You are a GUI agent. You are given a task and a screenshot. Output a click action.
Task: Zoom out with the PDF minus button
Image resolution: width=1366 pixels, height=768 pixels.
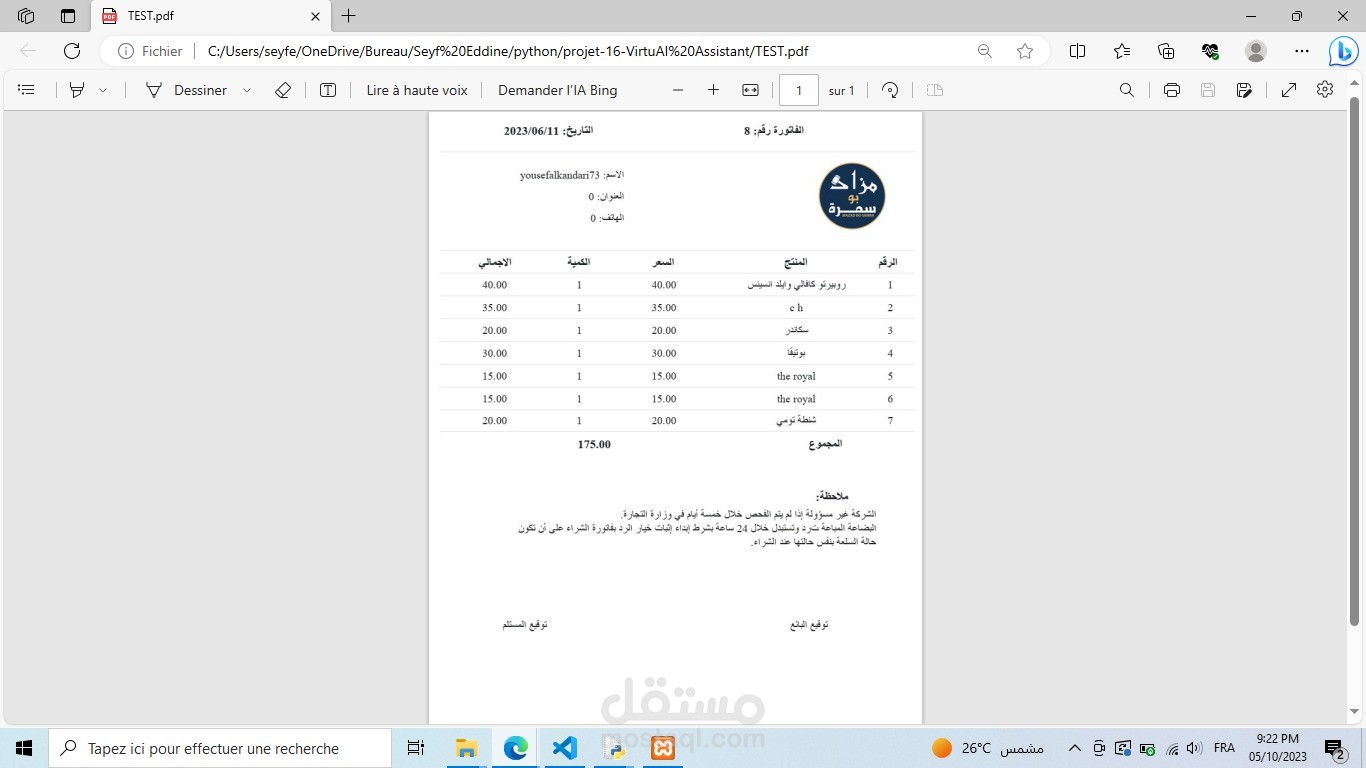pyautogui.click(x=678, y=90)
